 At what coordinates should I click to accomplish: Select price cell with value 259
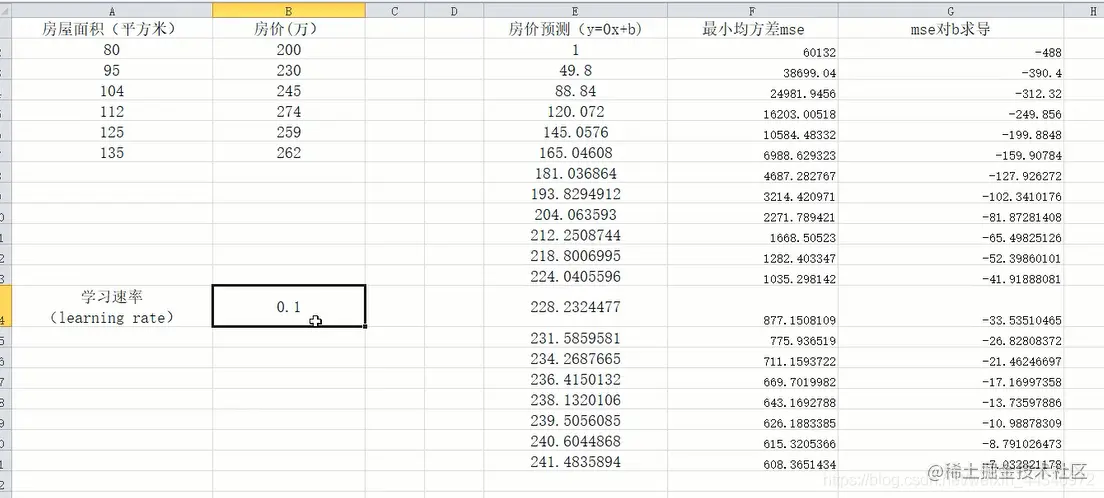point(289,132)
